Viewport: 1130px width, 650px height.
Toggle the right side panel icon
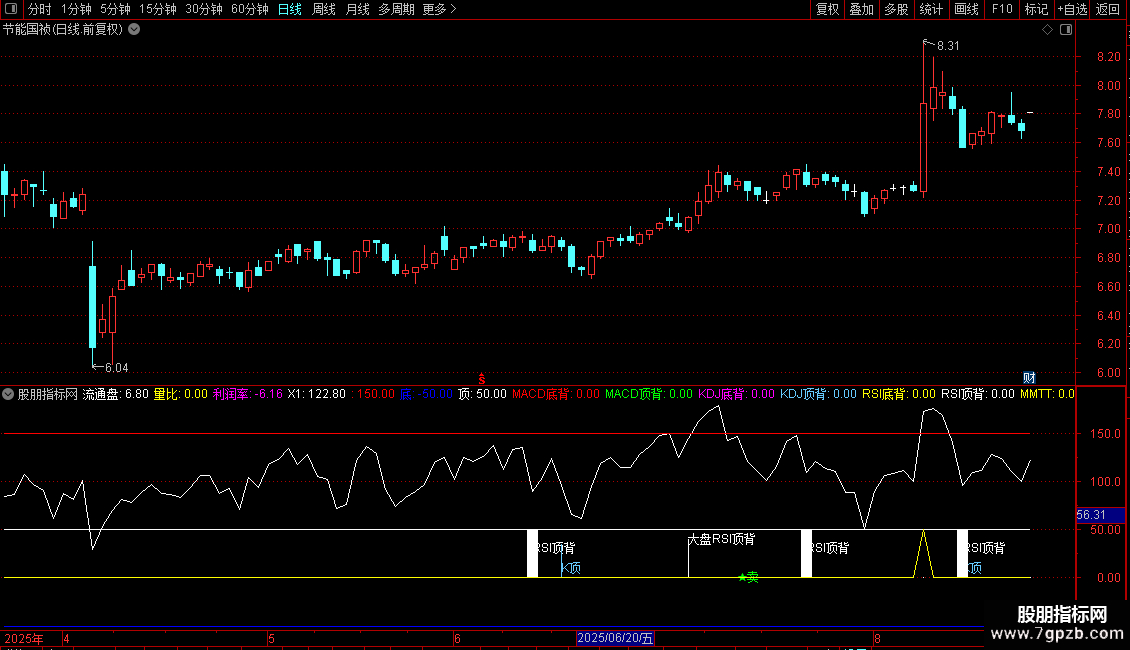(1066, 30)
